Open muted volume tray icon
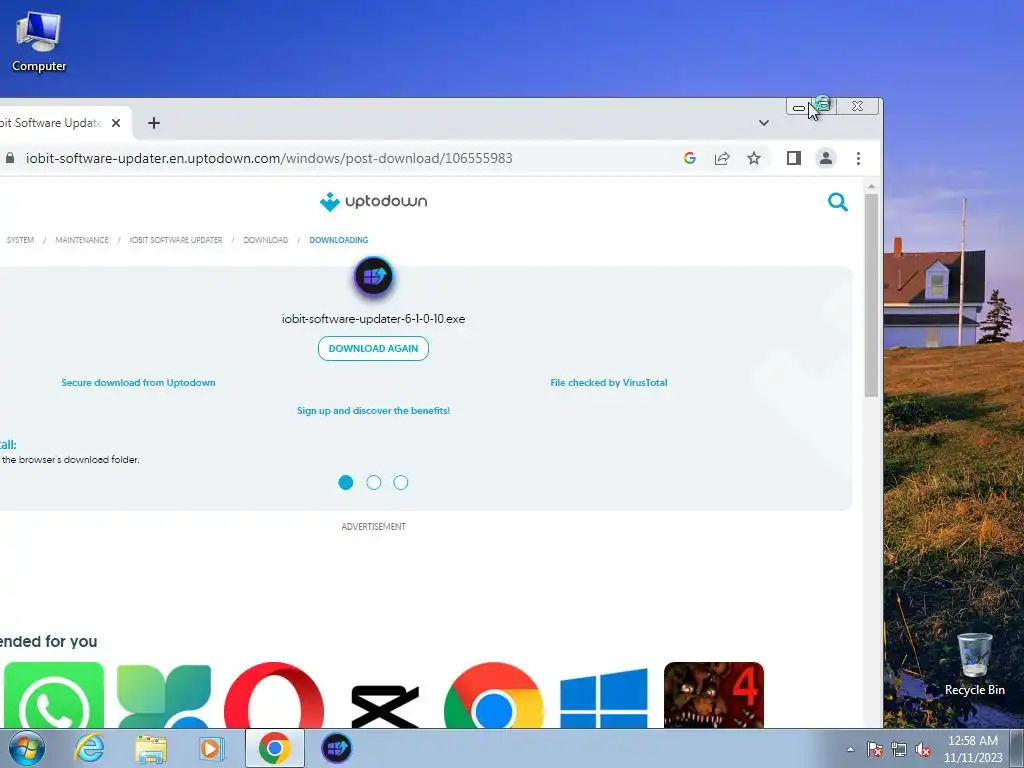The height and width of the screenshot is (768, 1024). tap(923, 749)
